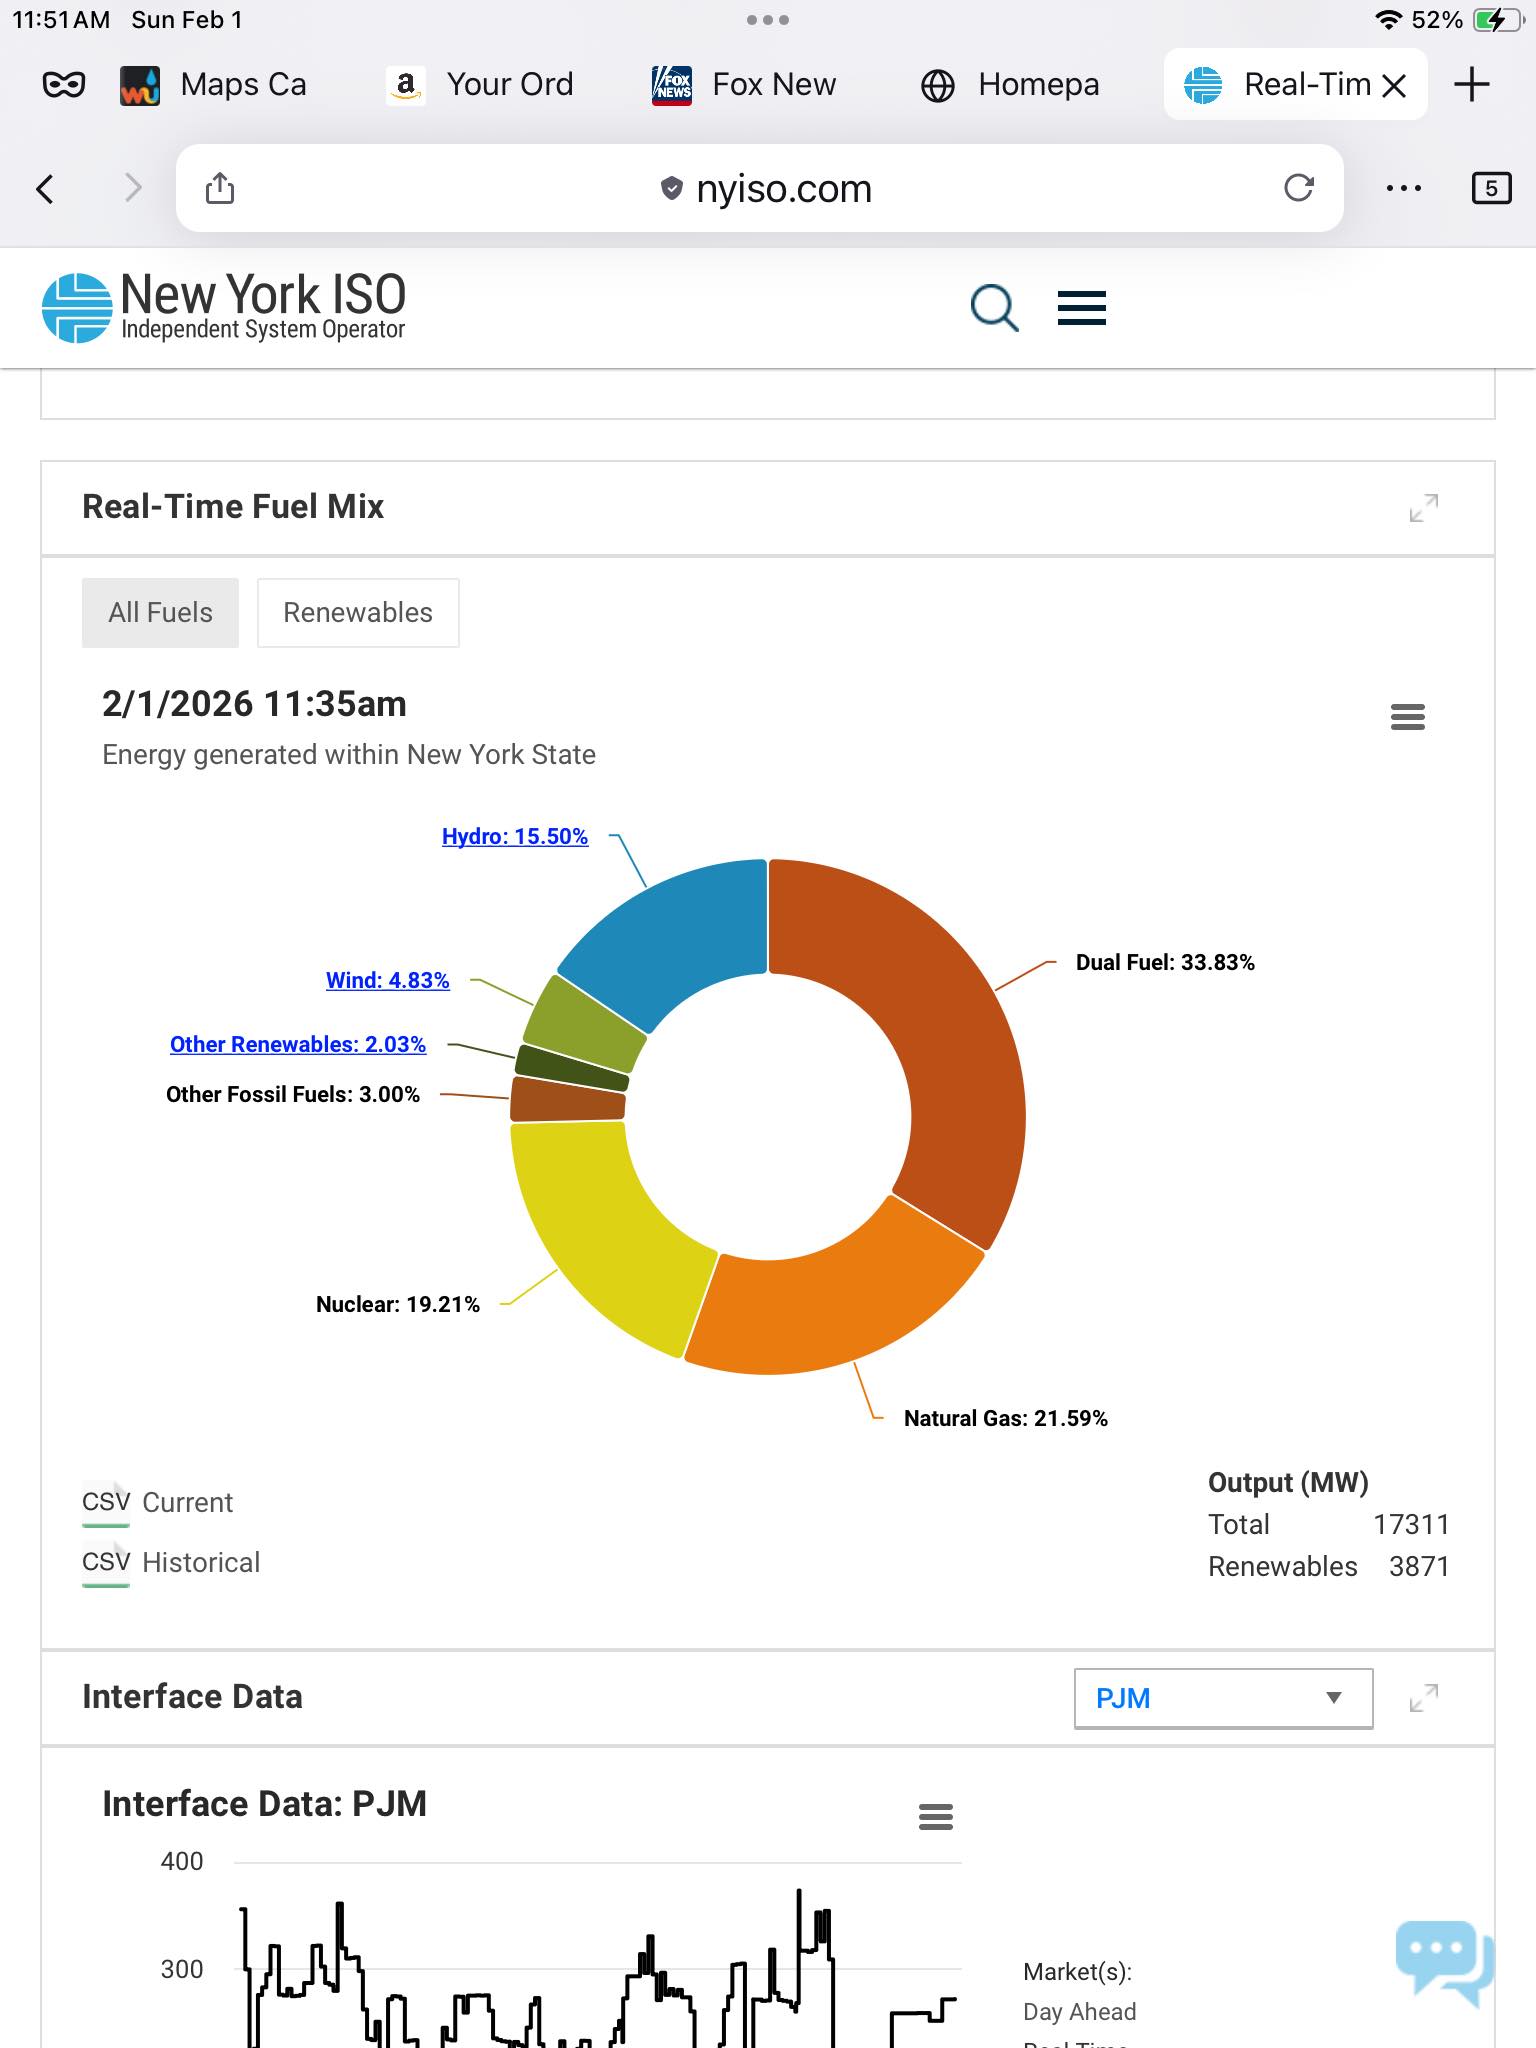Viewport: 1536px width, 2048px height.
Task: Tap the nyiso.com address bar
Action: point(760,188)
